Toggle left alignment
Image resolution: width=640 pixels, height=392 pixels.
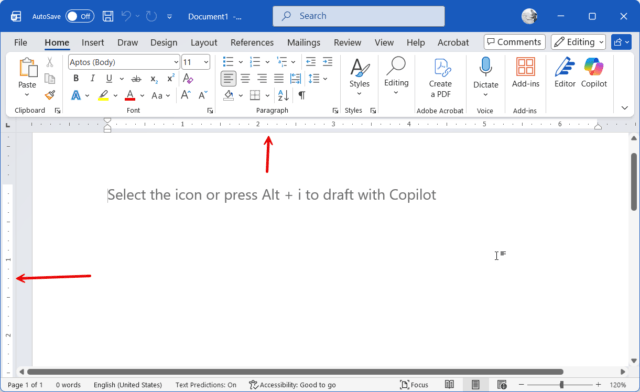(228, 78)
